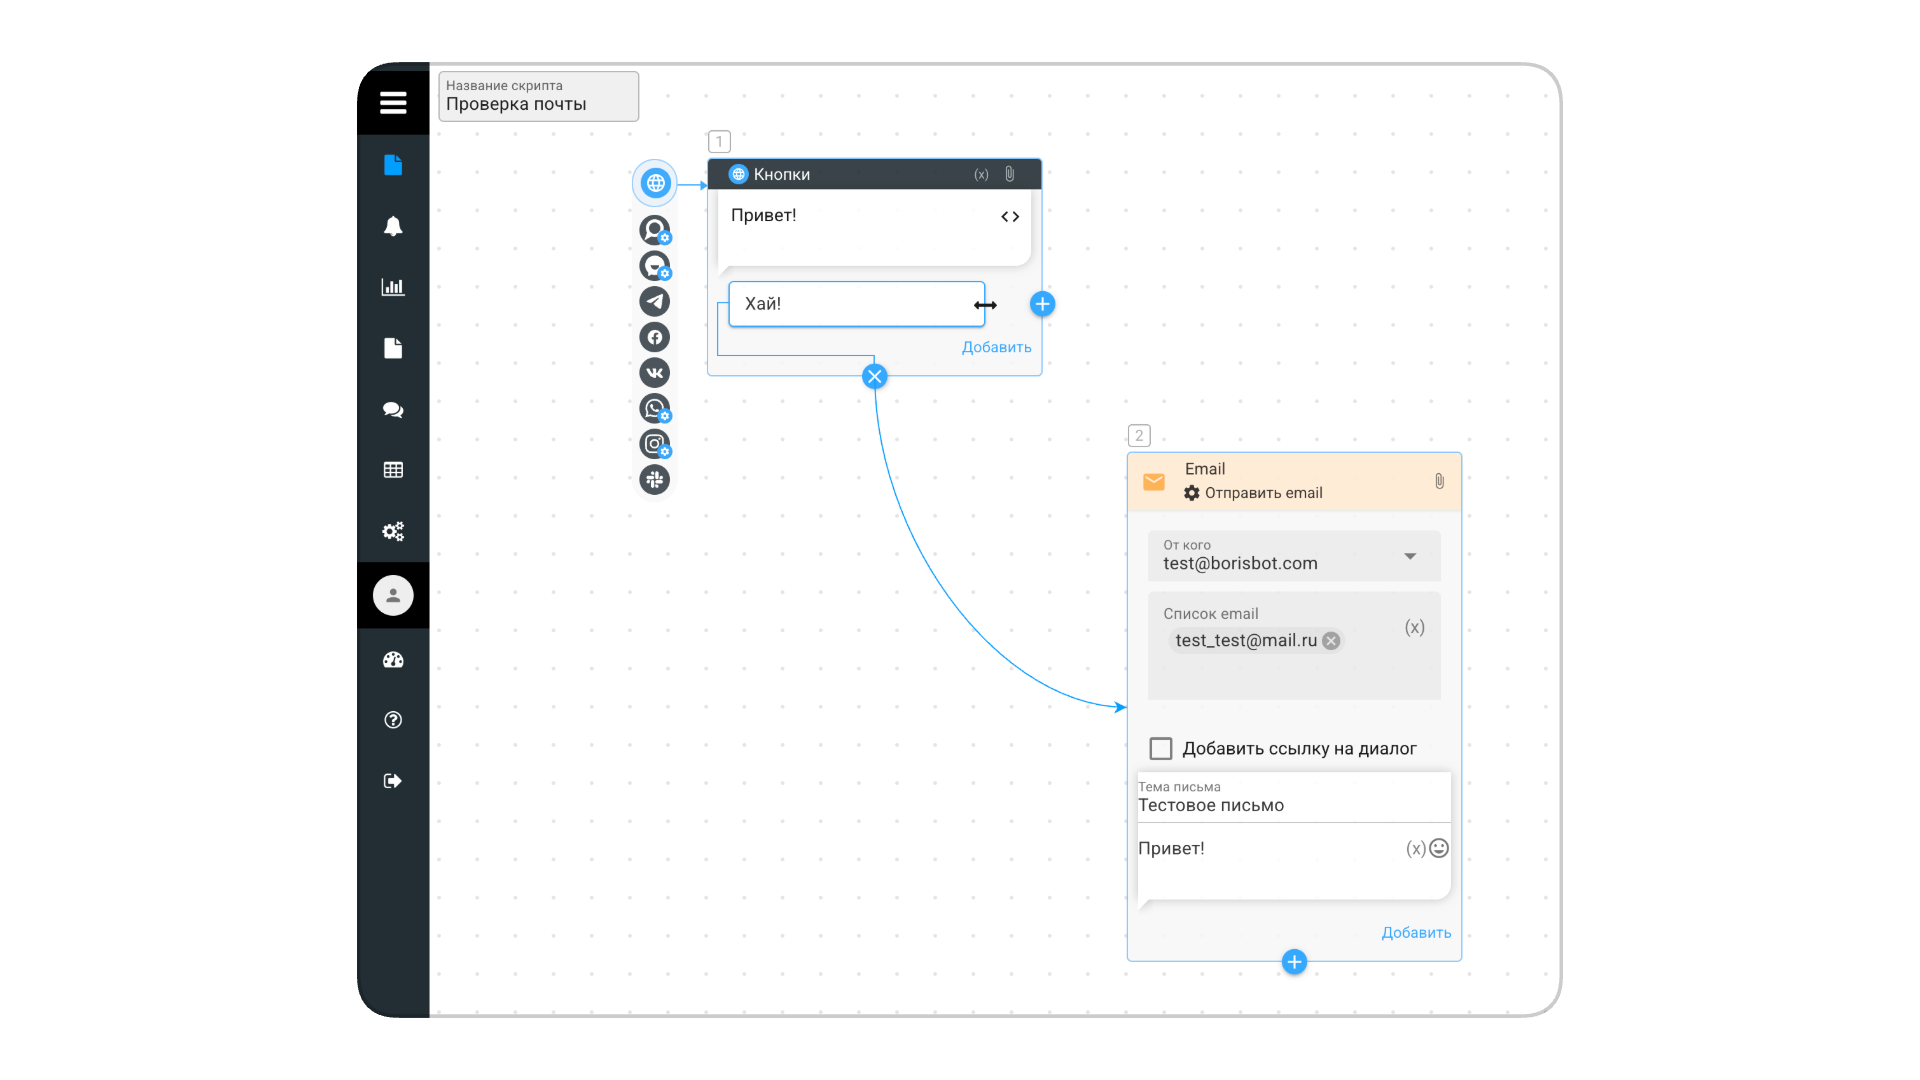
Task: Open the statistics chart icon
Action: [393, 287]
